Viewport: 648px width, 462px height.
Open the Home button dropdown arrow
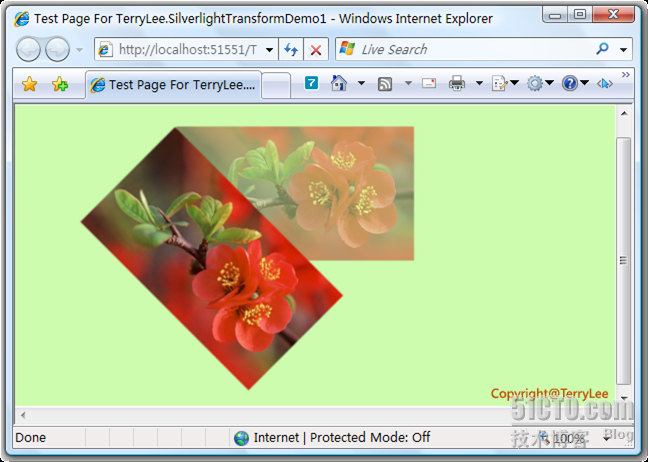[x=361, y=83]
